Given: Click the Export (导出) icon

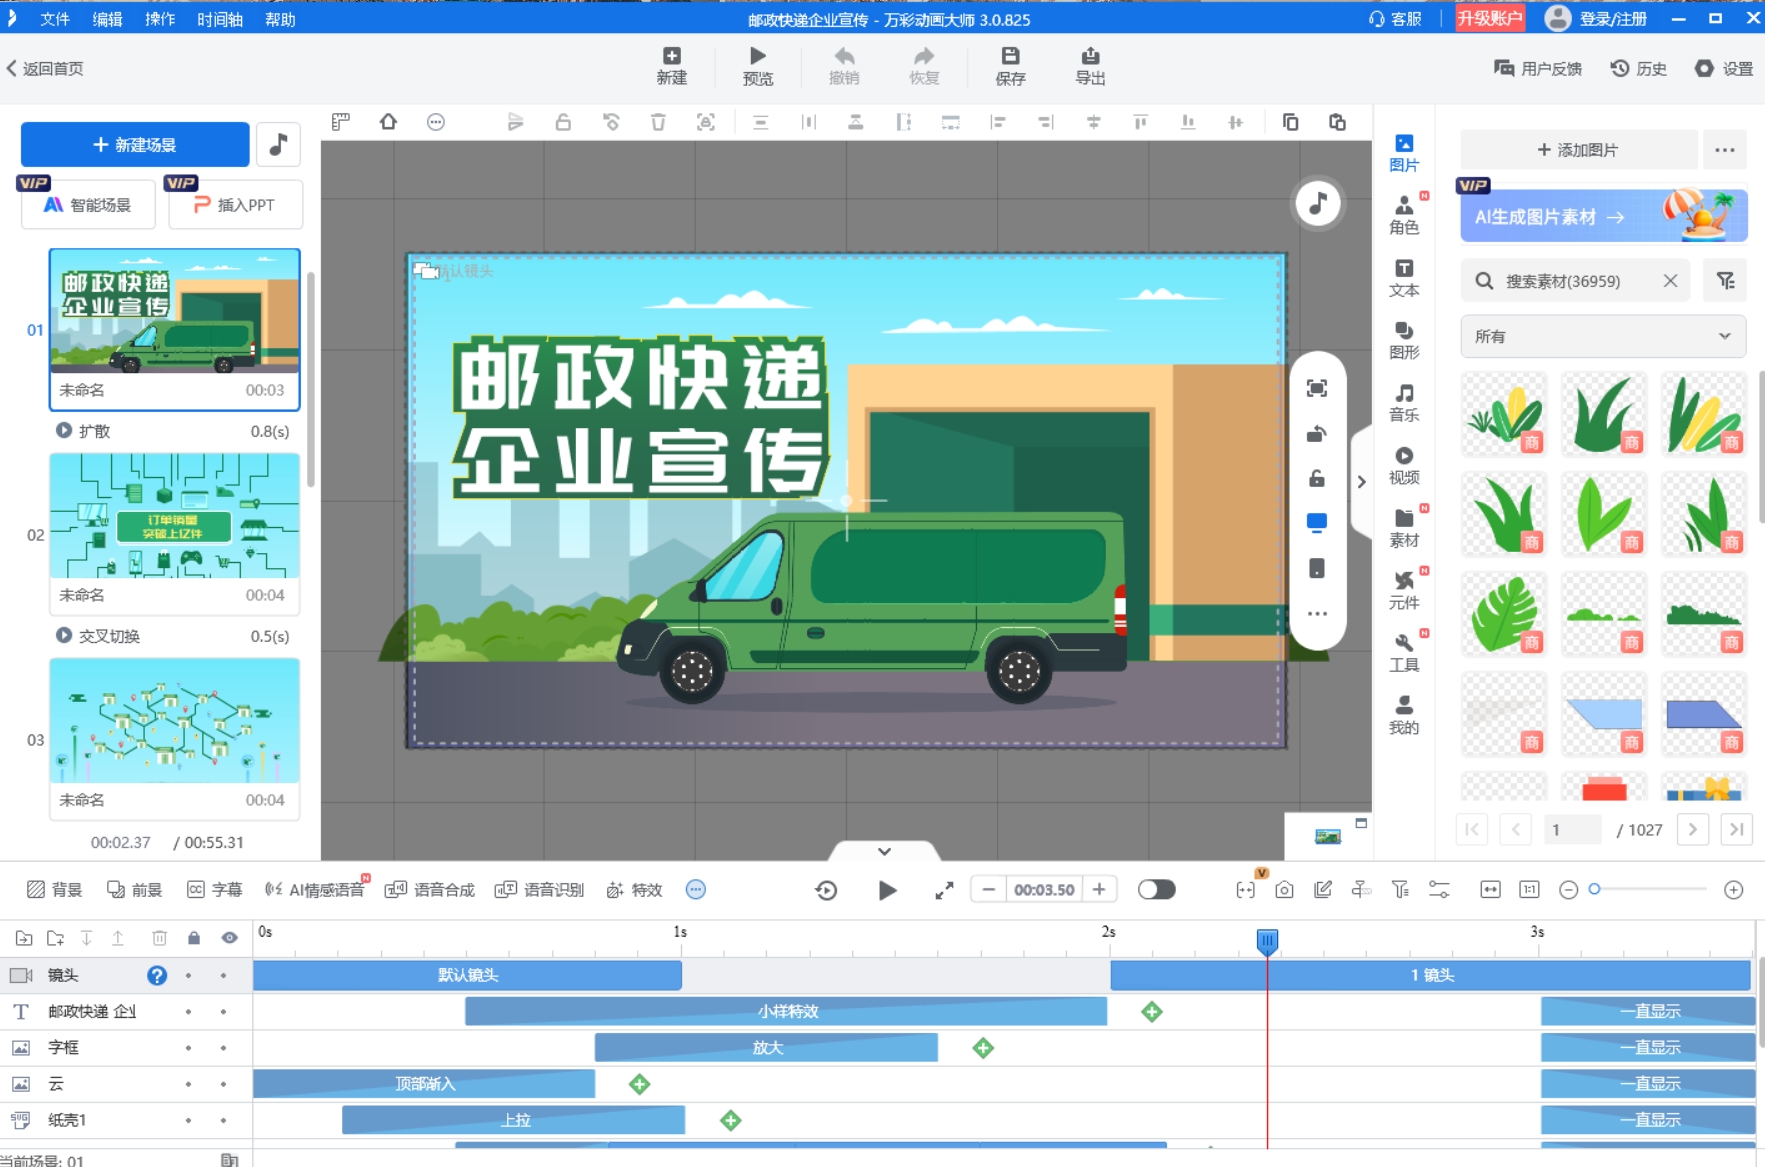Looking at the screenshot, I should pos(1089,66).
